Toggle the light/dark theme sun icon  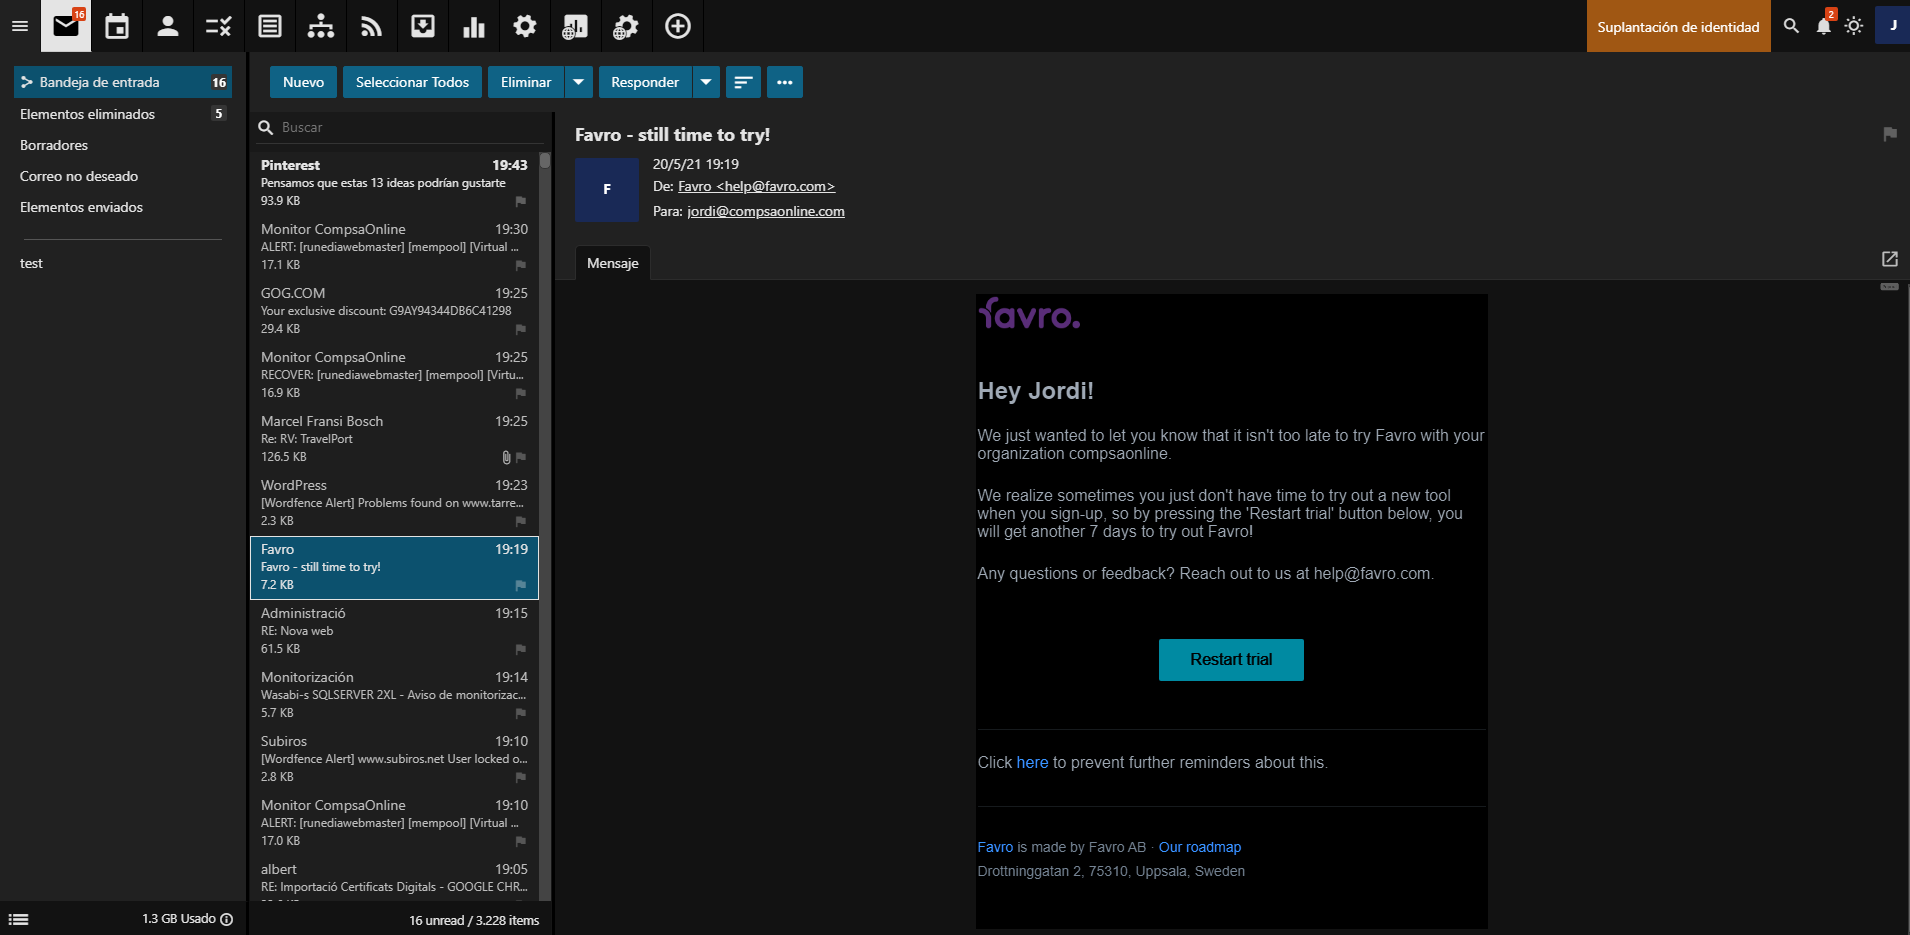(x=1854, y=26)
